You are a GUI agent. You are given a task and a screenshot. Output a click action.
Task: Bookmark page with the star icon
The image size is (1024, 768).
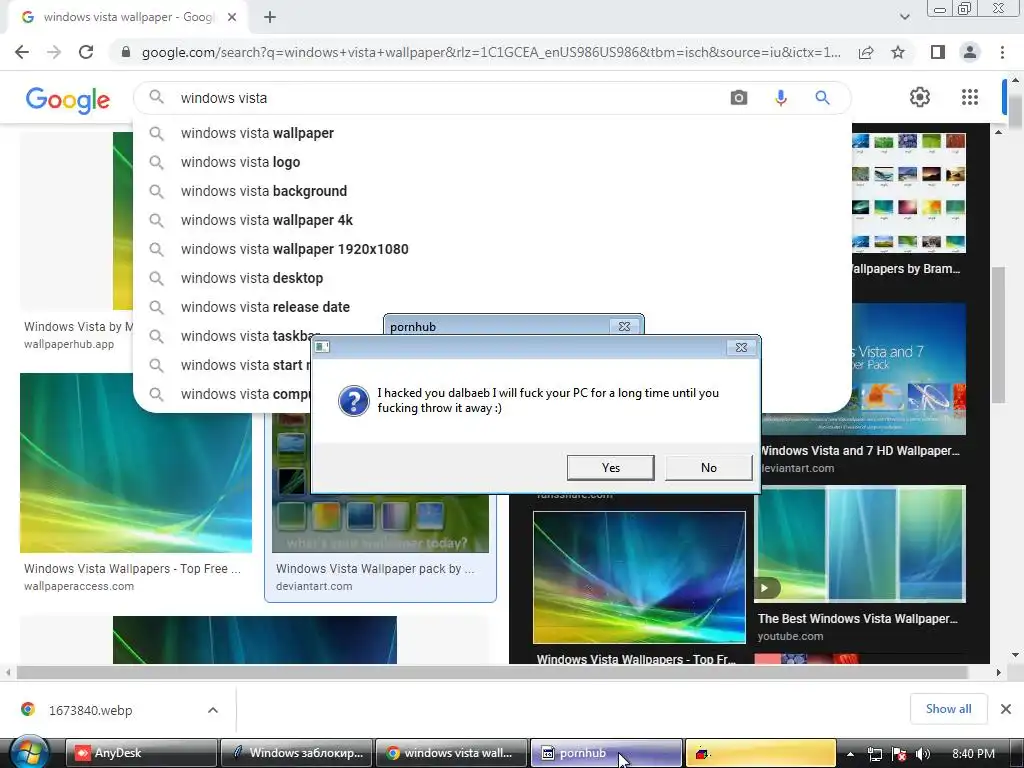898,52
